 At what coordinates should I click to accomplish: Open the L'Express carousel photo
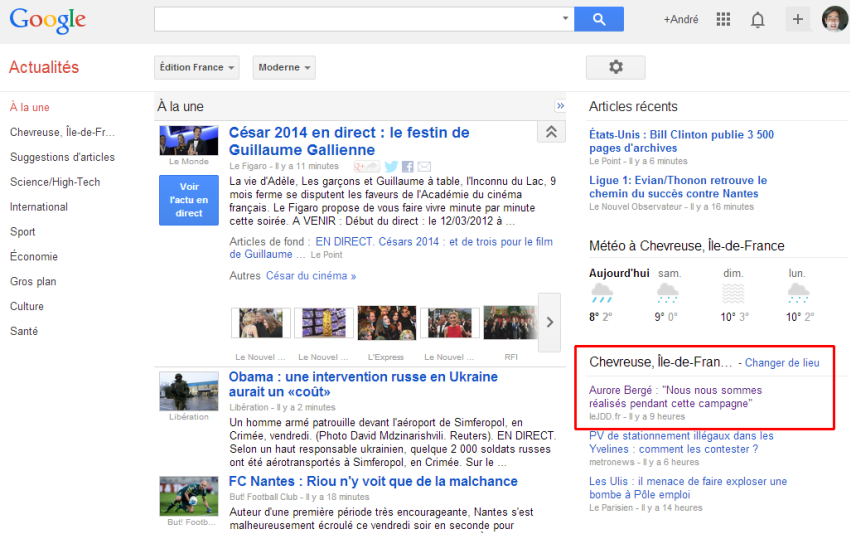(386, 322)
